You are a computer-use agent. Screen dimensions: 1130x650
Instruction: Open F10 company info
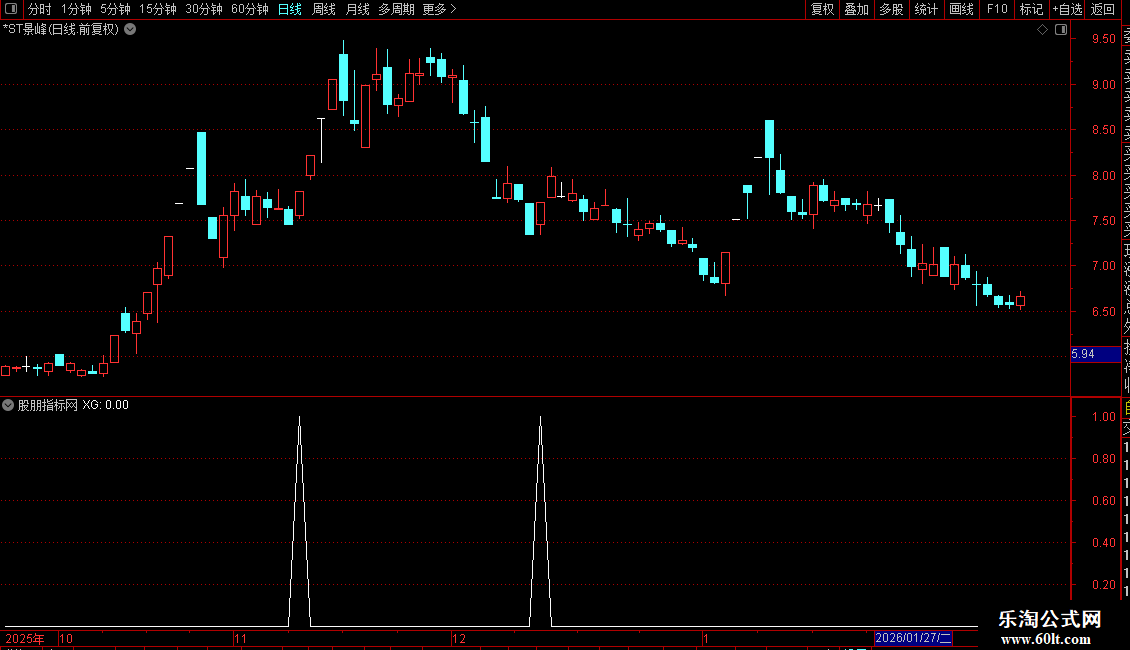pyautogui.click(x=997, y=9)
